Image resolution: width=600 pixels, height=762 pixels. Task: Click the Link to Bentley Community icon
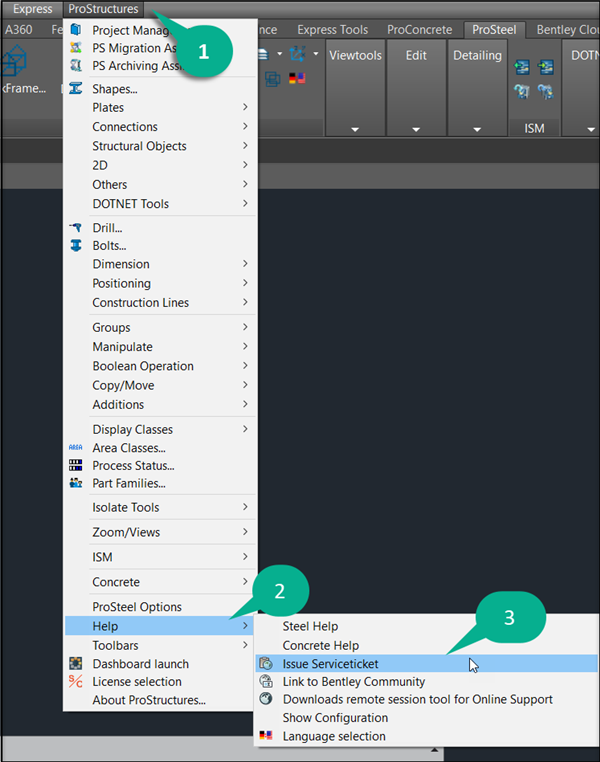(x=266, y=681)
